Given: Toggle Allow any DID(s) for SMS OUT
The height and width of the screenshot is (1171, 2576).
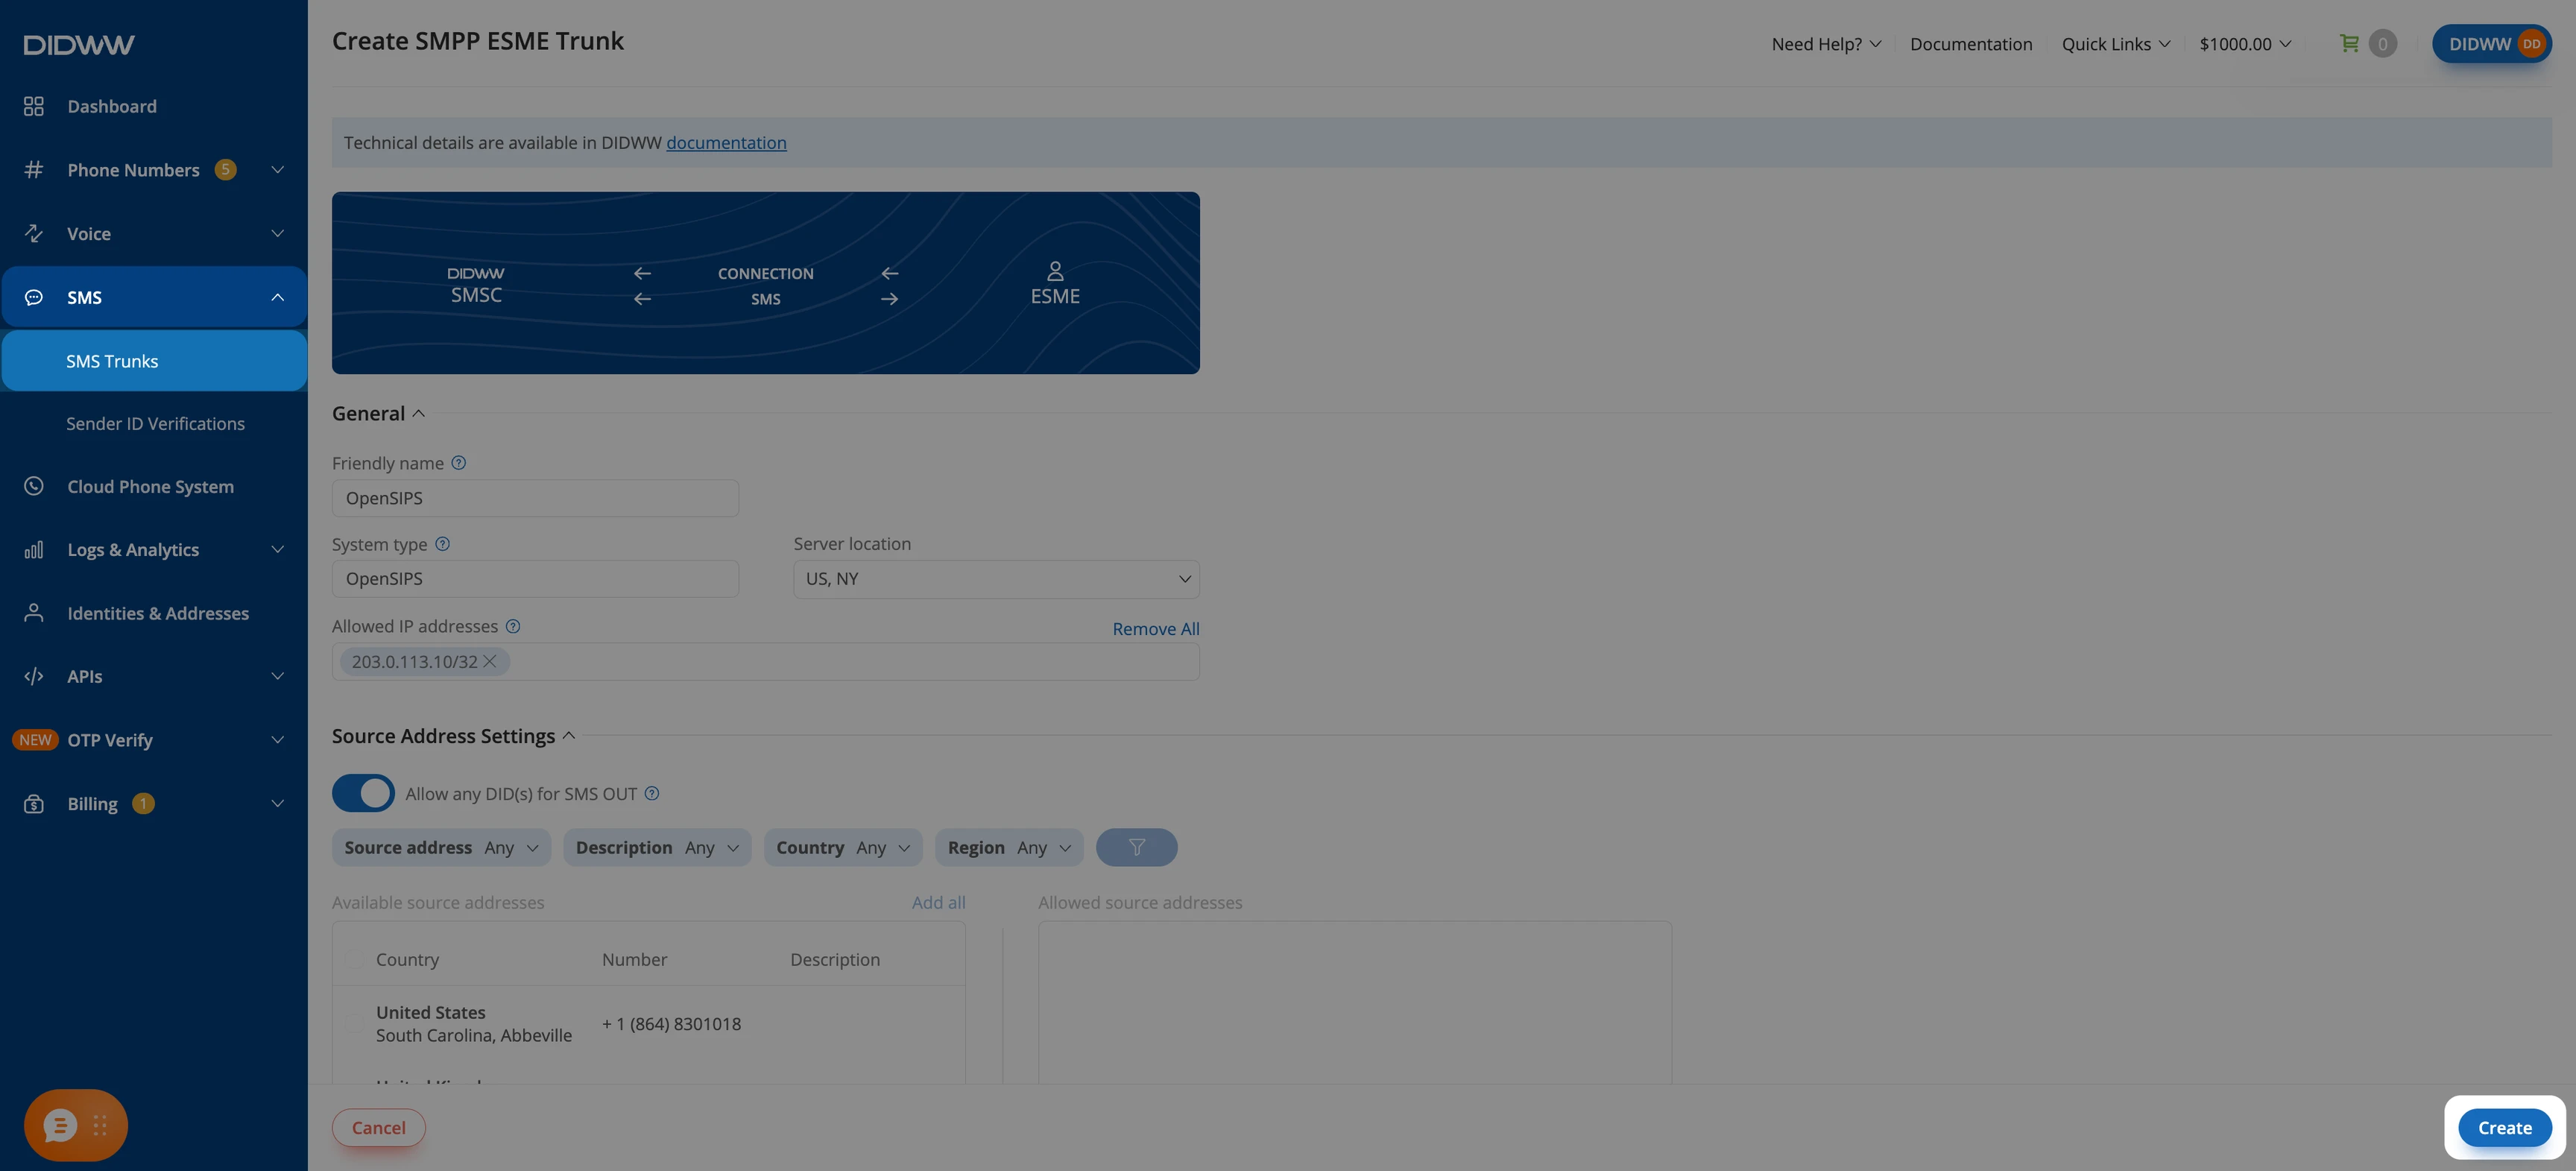Looking at the screenshot, I should [x=363, y=794].
